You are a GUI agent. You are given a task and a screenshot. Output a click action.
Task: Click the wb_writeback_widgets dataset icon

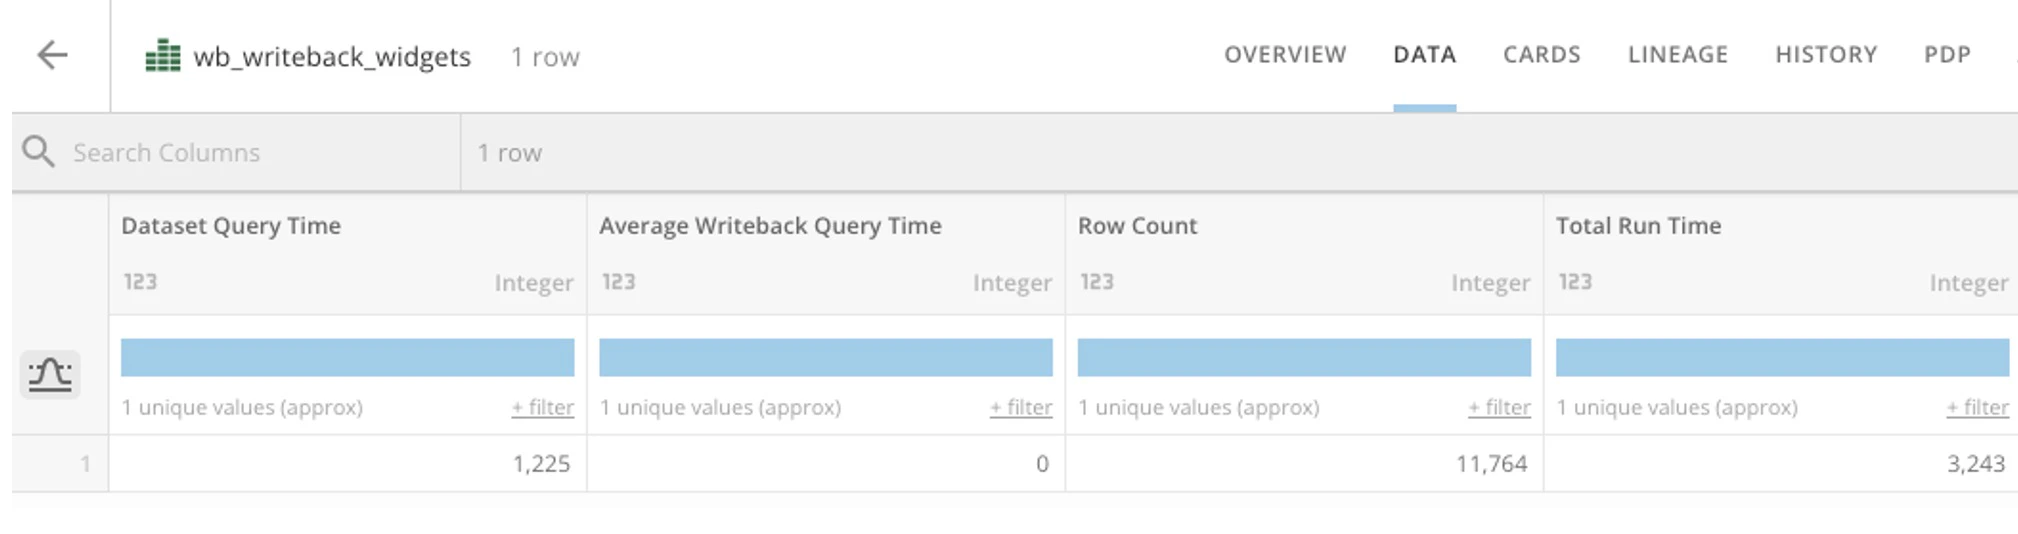[x=163, y=56]
